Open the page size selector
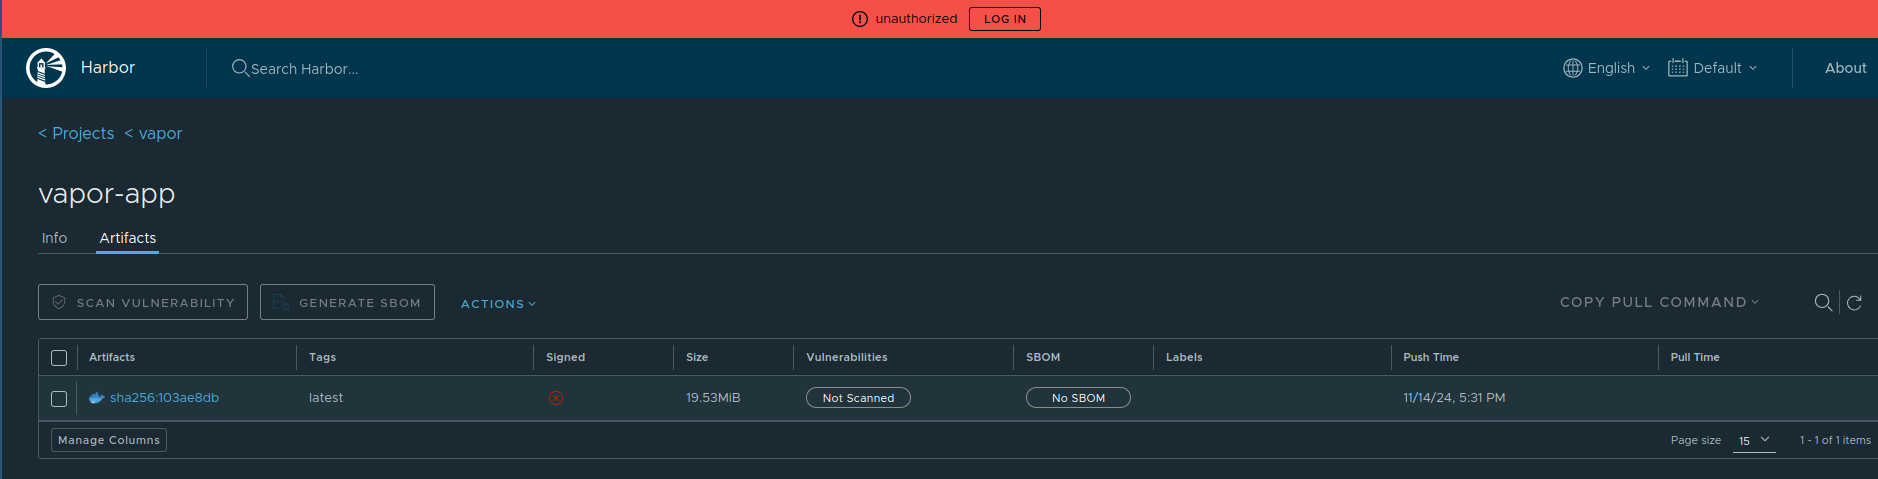The image size is (1878, 479). click(1754, 440)
